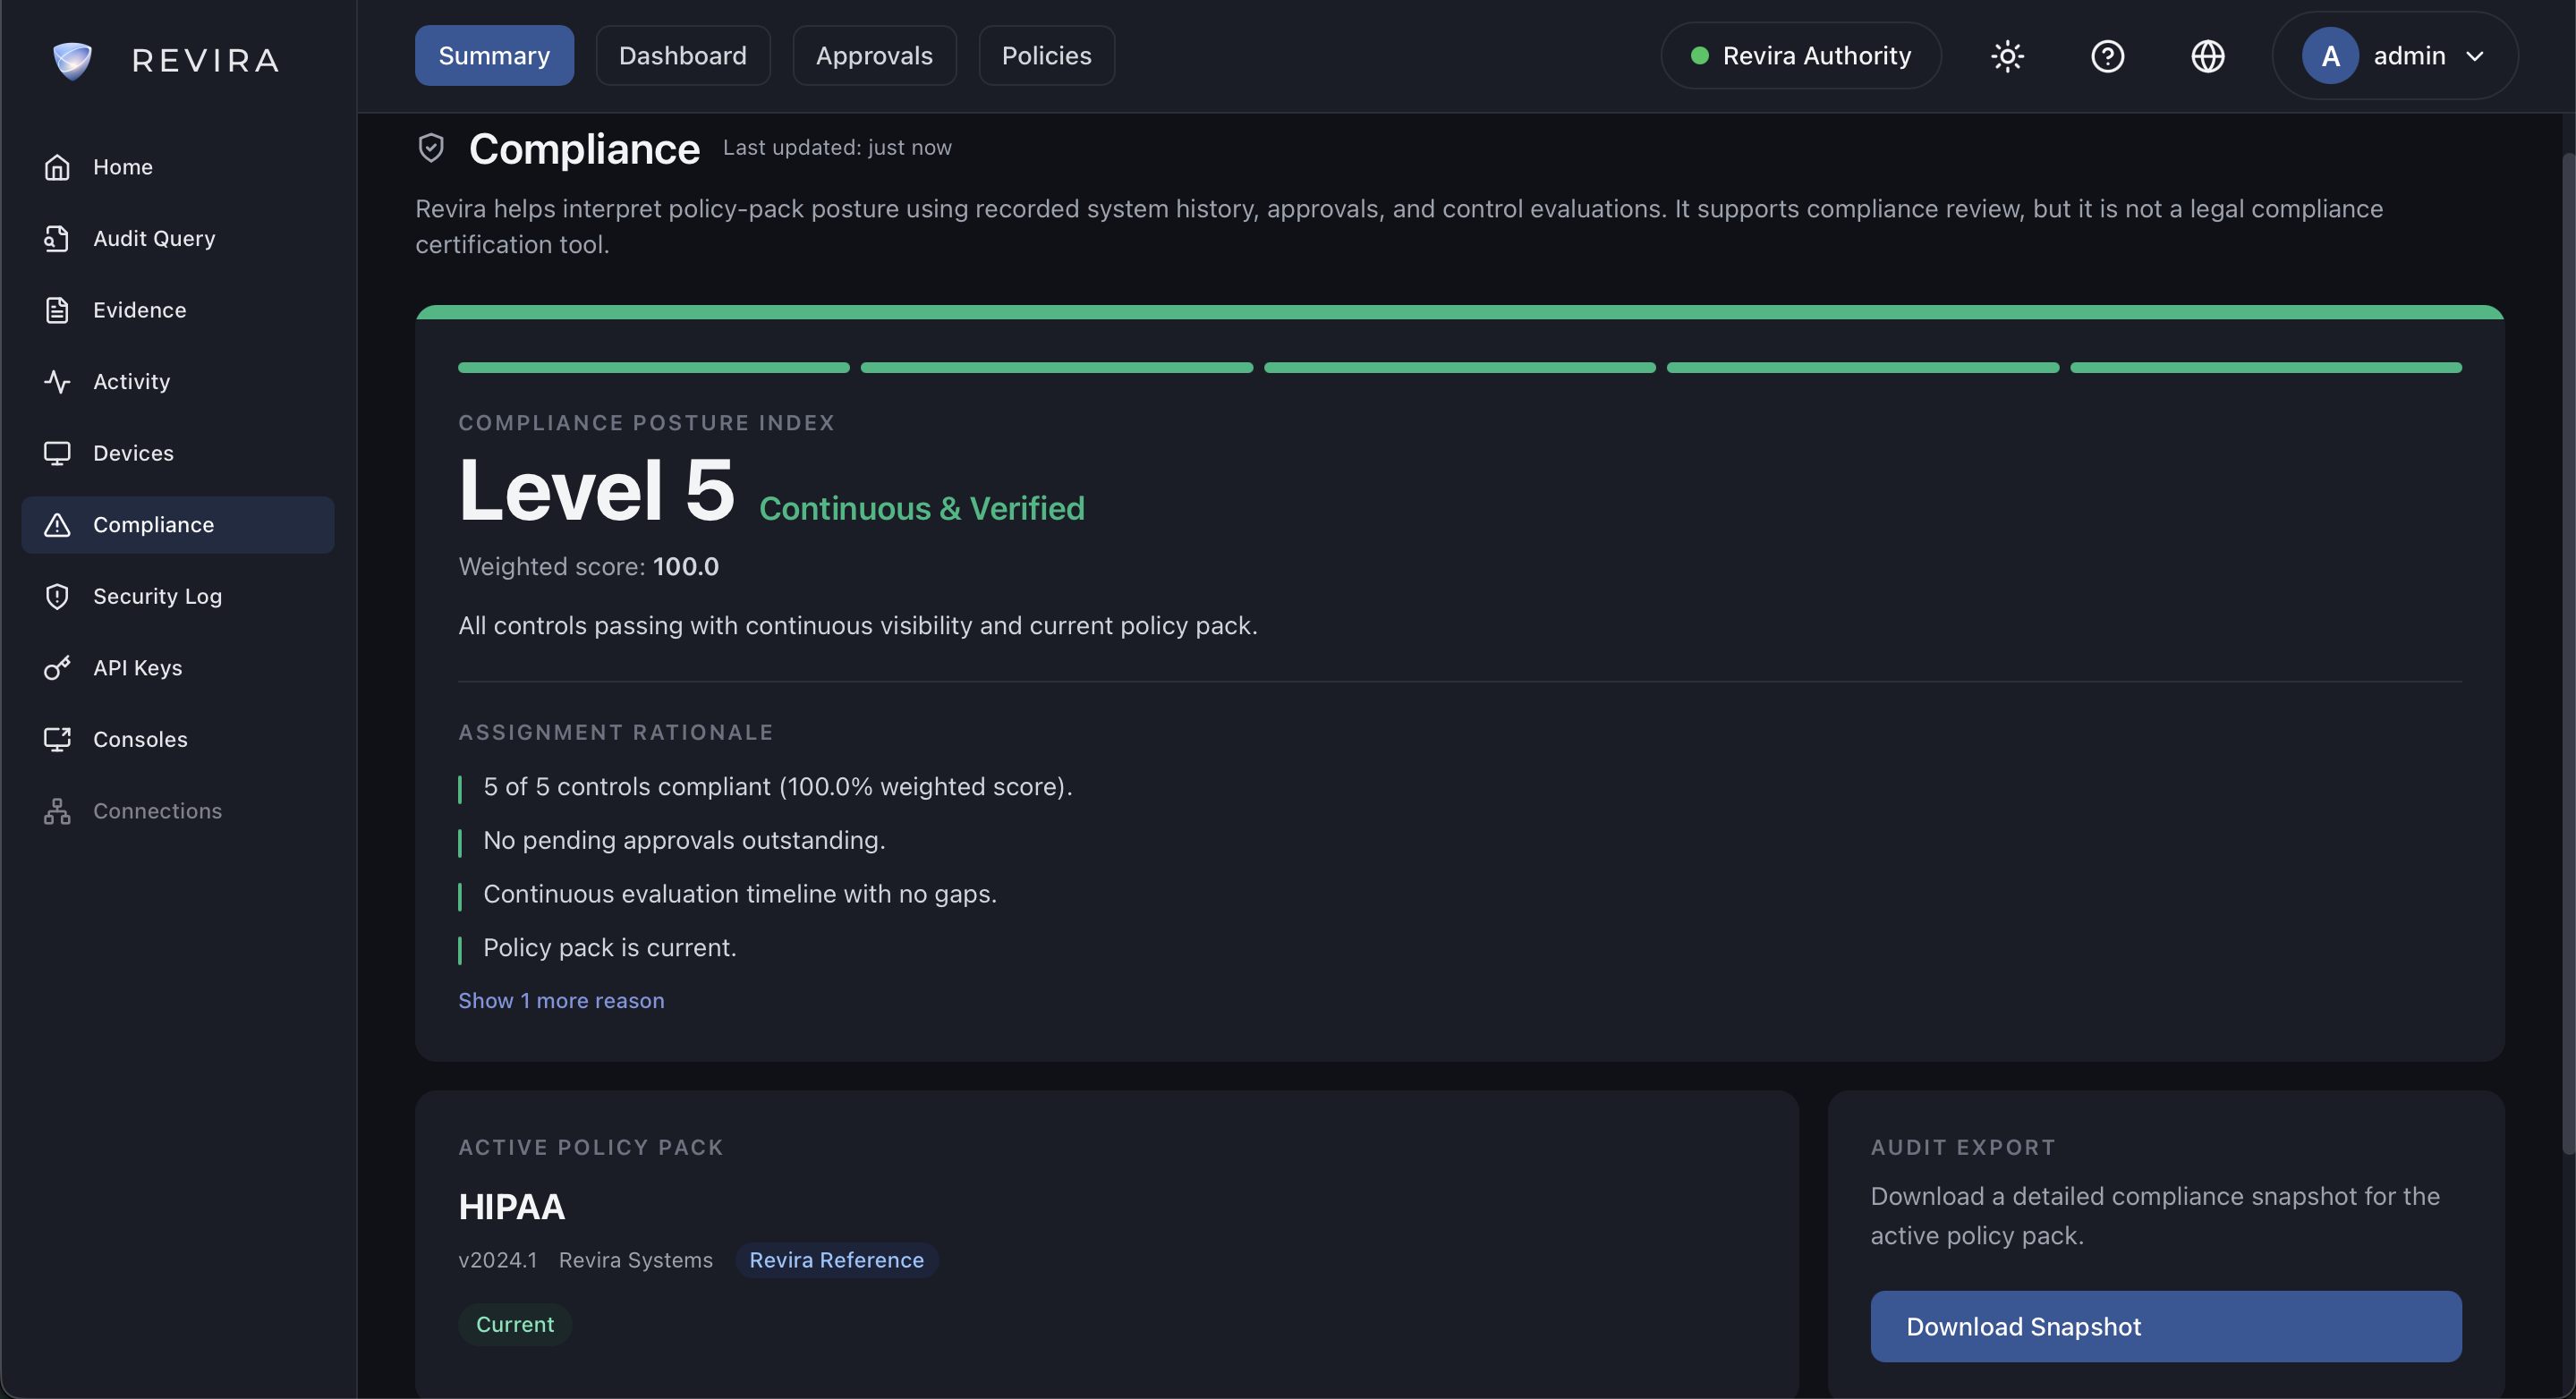Click the shield check icon beside Compliance heading

pyautogui.click(x=431, y=148)
